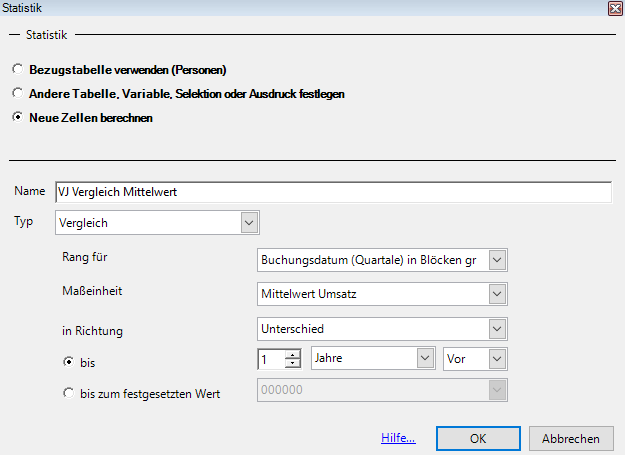This screenshot has height=455, width=625.
Task: Select 'bis zum festgesetzten Wert' radio
Action: coord(69,393)
